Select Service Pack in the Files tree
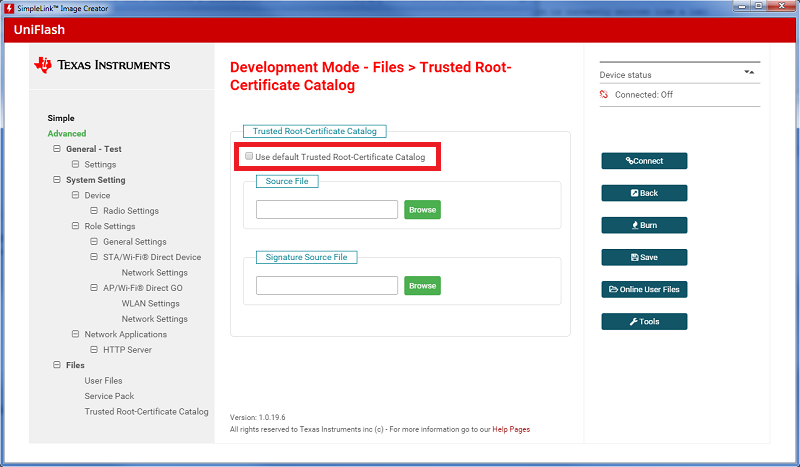 pyautogui.click(x=109, y=396)
